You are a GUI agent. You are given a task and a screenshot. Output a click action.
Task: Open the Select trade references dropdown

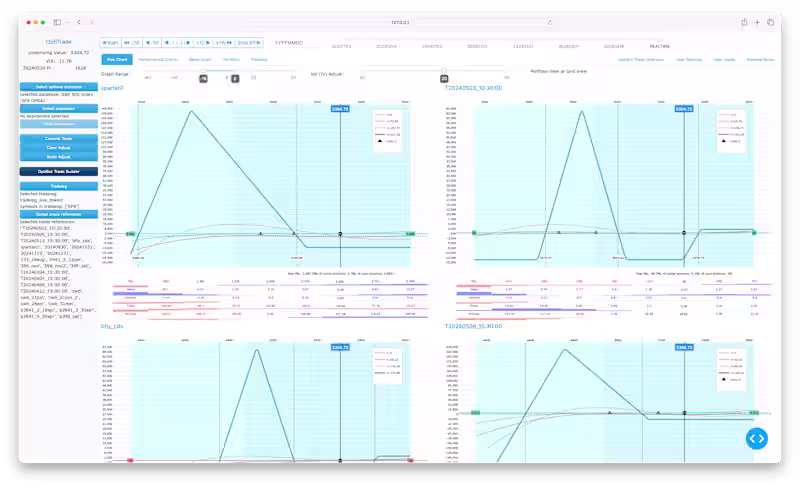click(59, 214)
